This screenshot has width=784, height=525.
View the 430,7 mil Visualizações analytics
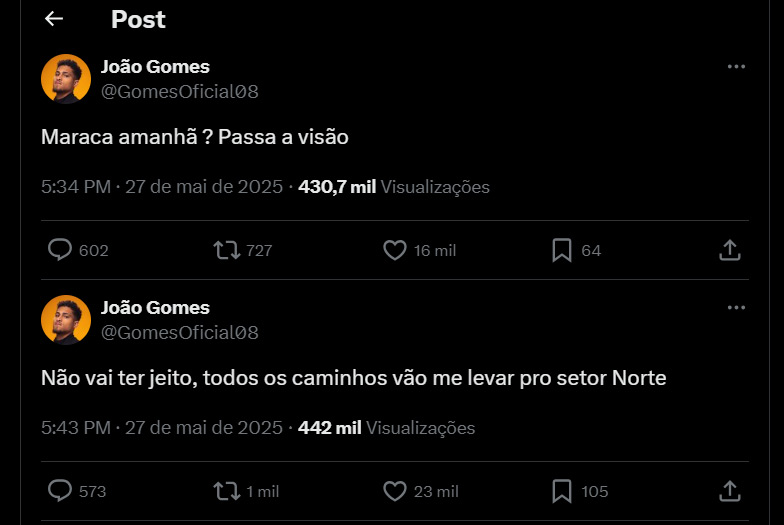pyautogui.click(x=394, y=187)
